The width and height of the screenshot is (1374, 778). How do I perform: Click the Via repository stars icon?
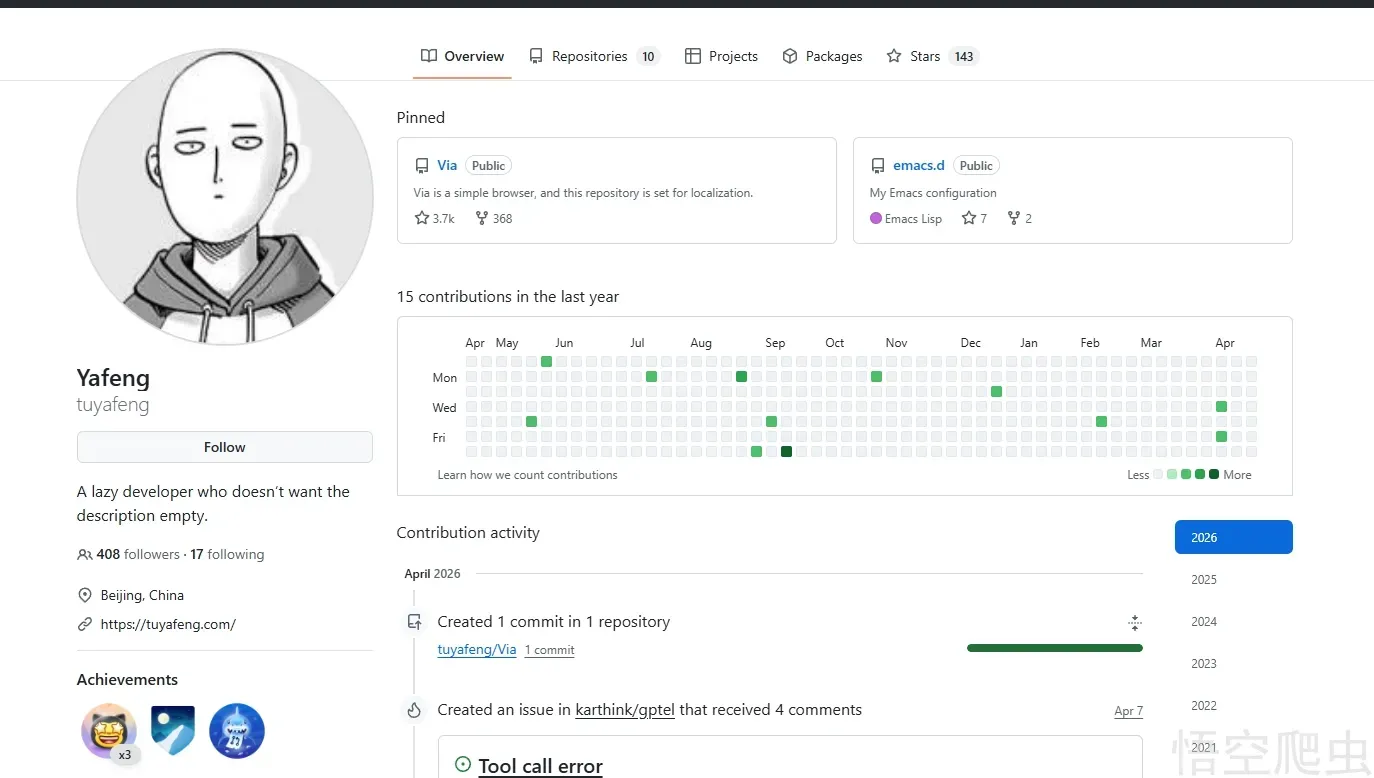point(422,218)
